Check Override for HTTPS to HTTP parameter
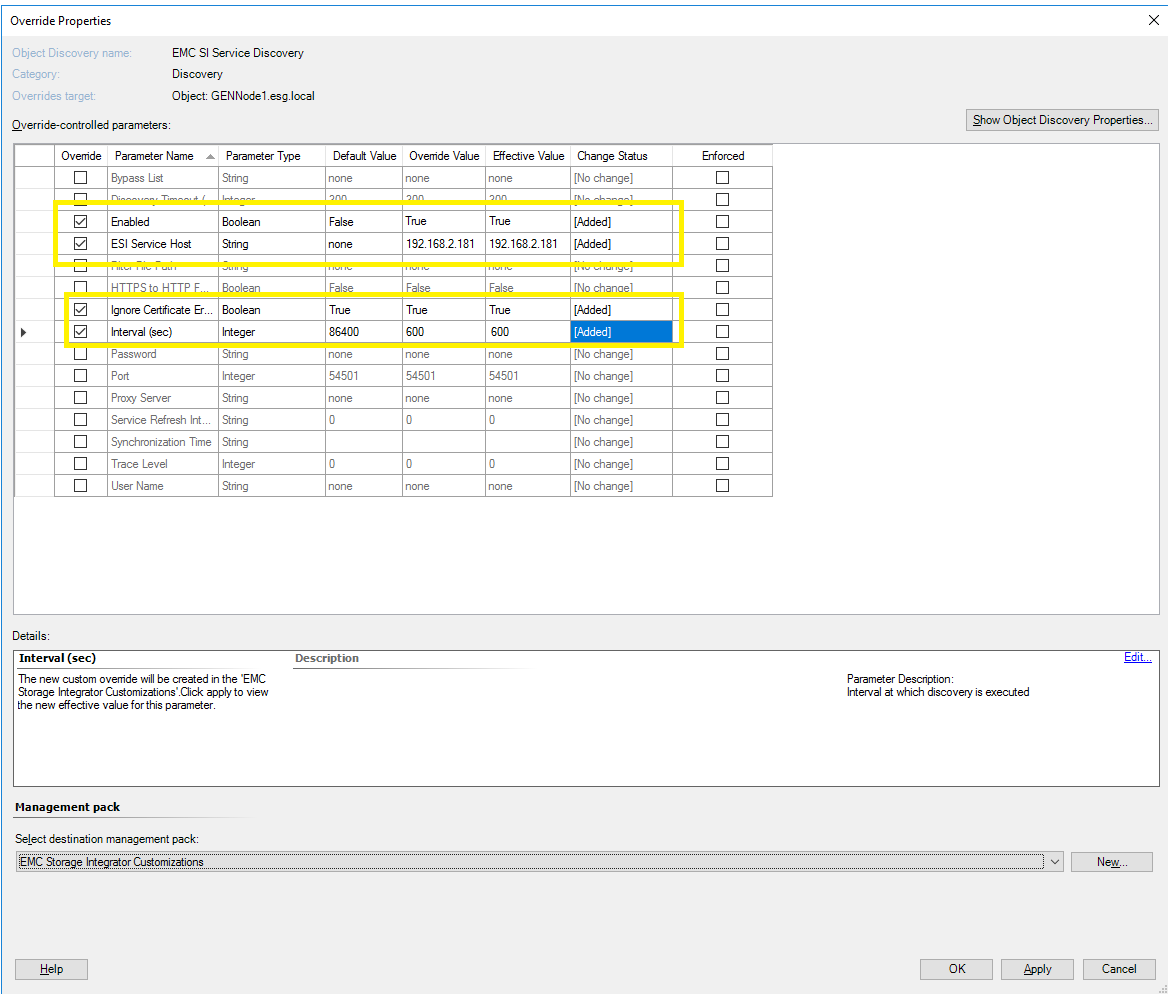This screenshot has width=1168, height=994. coord(80,288)
